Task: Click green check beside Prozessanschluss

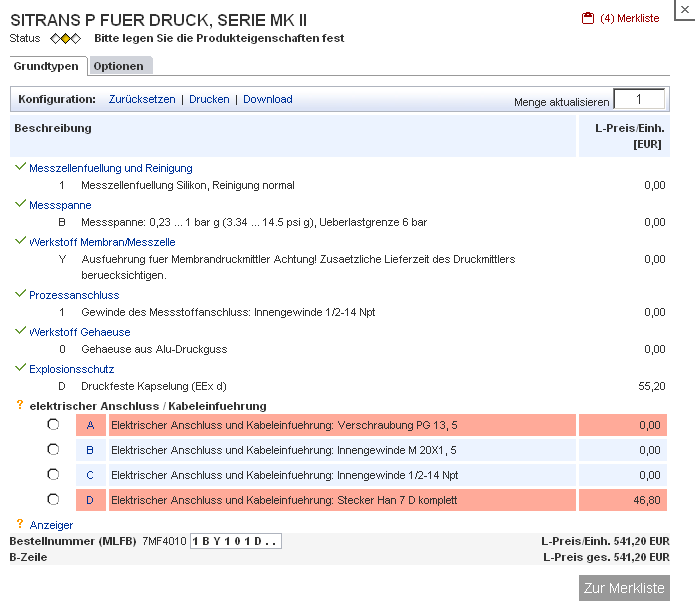Action: point(20,294)
